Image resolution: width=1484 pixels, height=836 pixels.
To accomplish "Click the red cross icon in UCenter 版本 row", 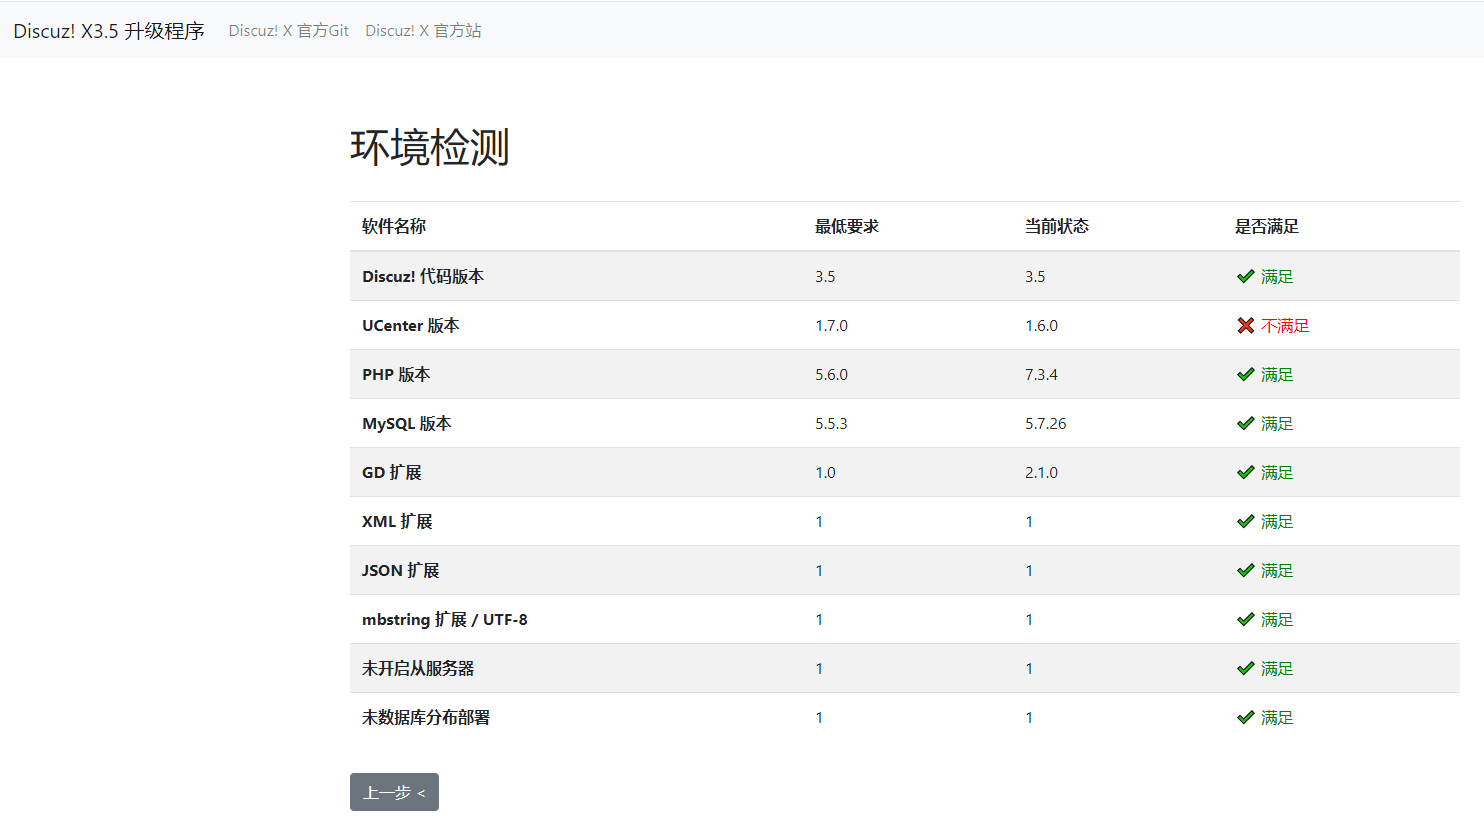I will click(1245, 325).
